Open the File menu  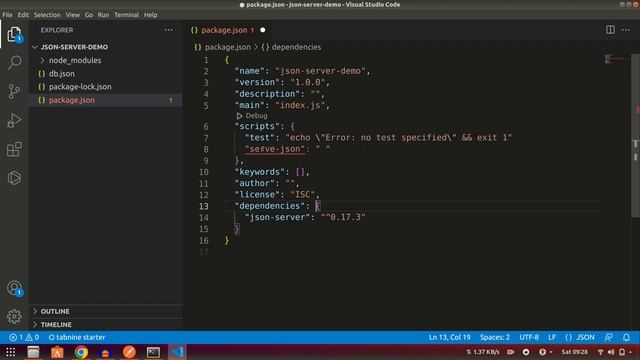point(7,15)
